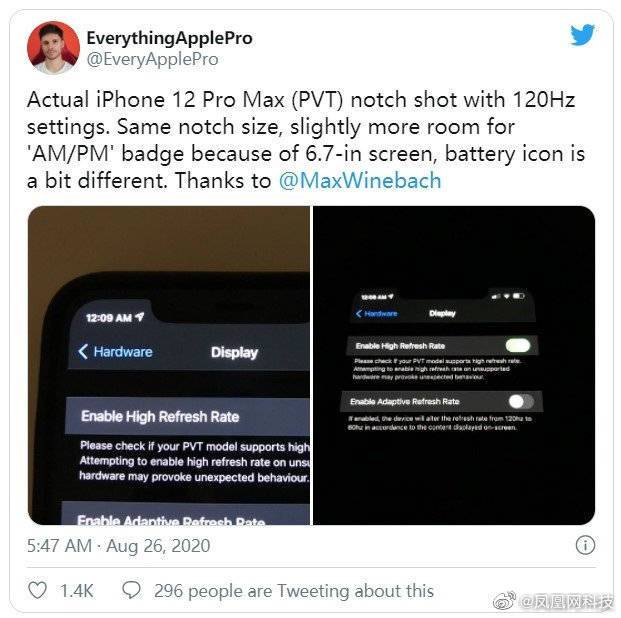Open the @EveryApplePro handle

click(x=152, y=59)
